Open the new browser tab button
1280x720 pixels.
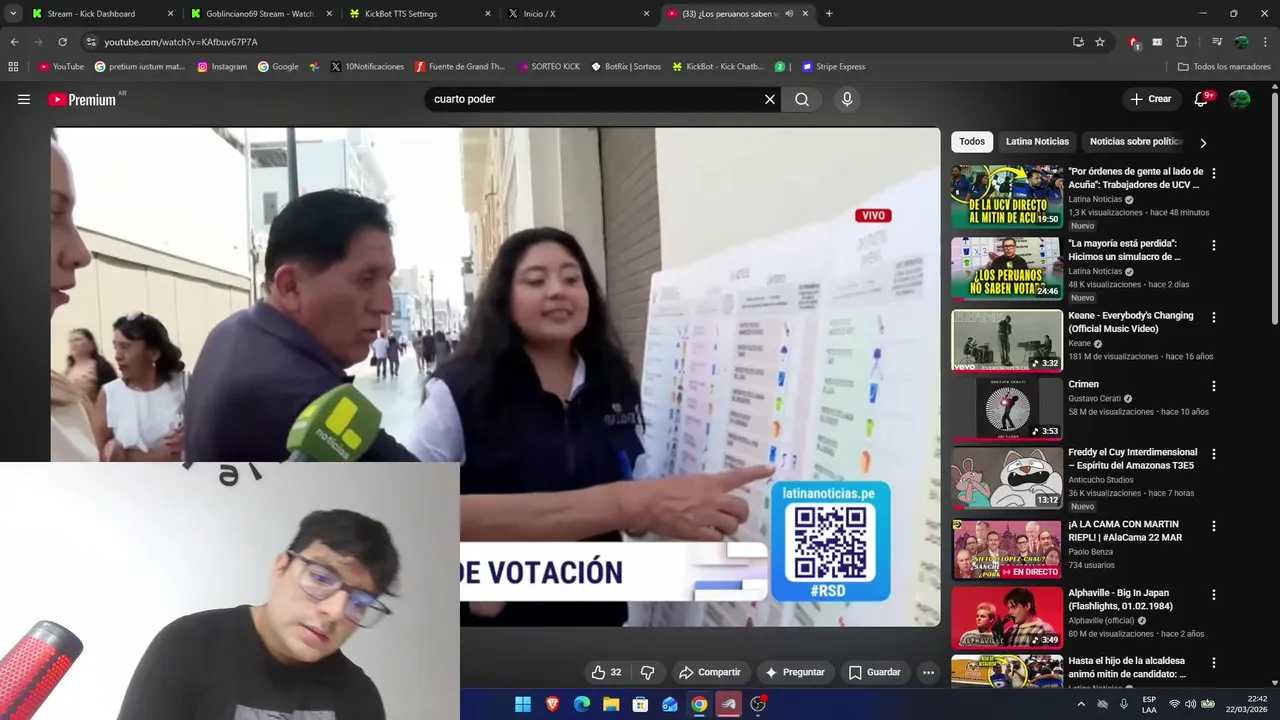point(829,14)
